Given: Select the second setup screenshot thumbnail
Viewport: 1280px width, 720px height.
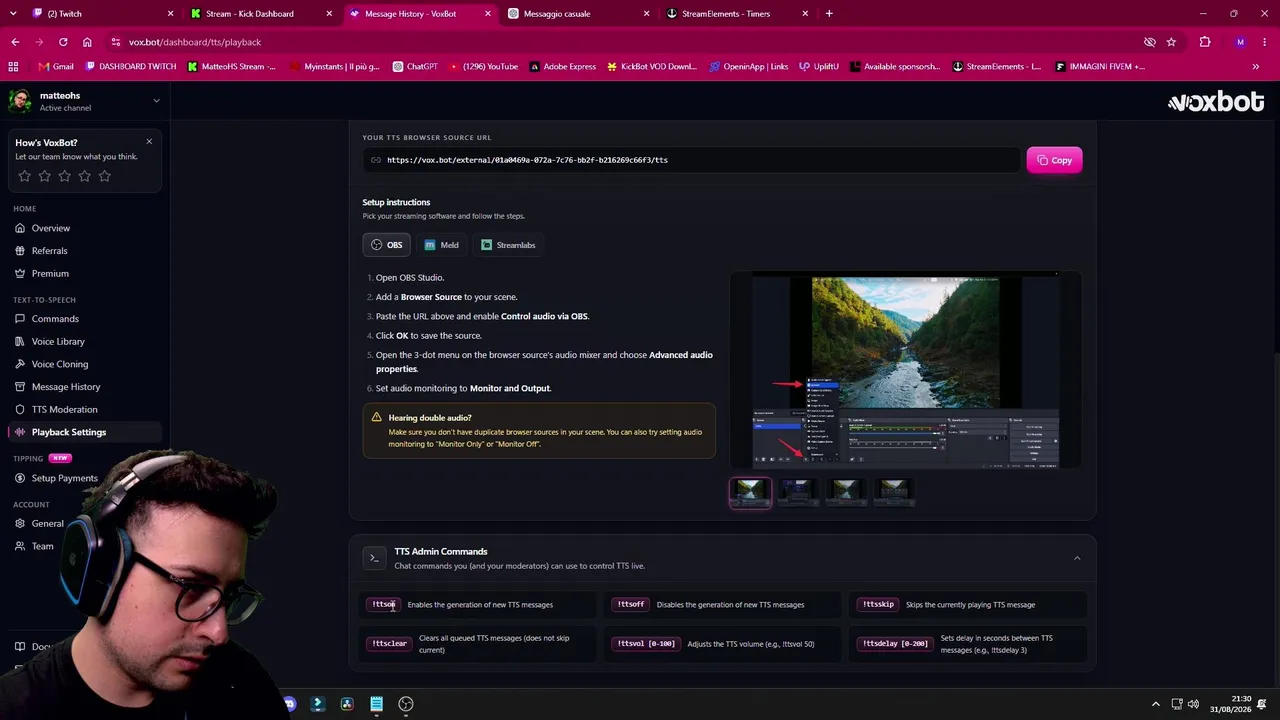Looking at the screenshot, I should 798,491.
